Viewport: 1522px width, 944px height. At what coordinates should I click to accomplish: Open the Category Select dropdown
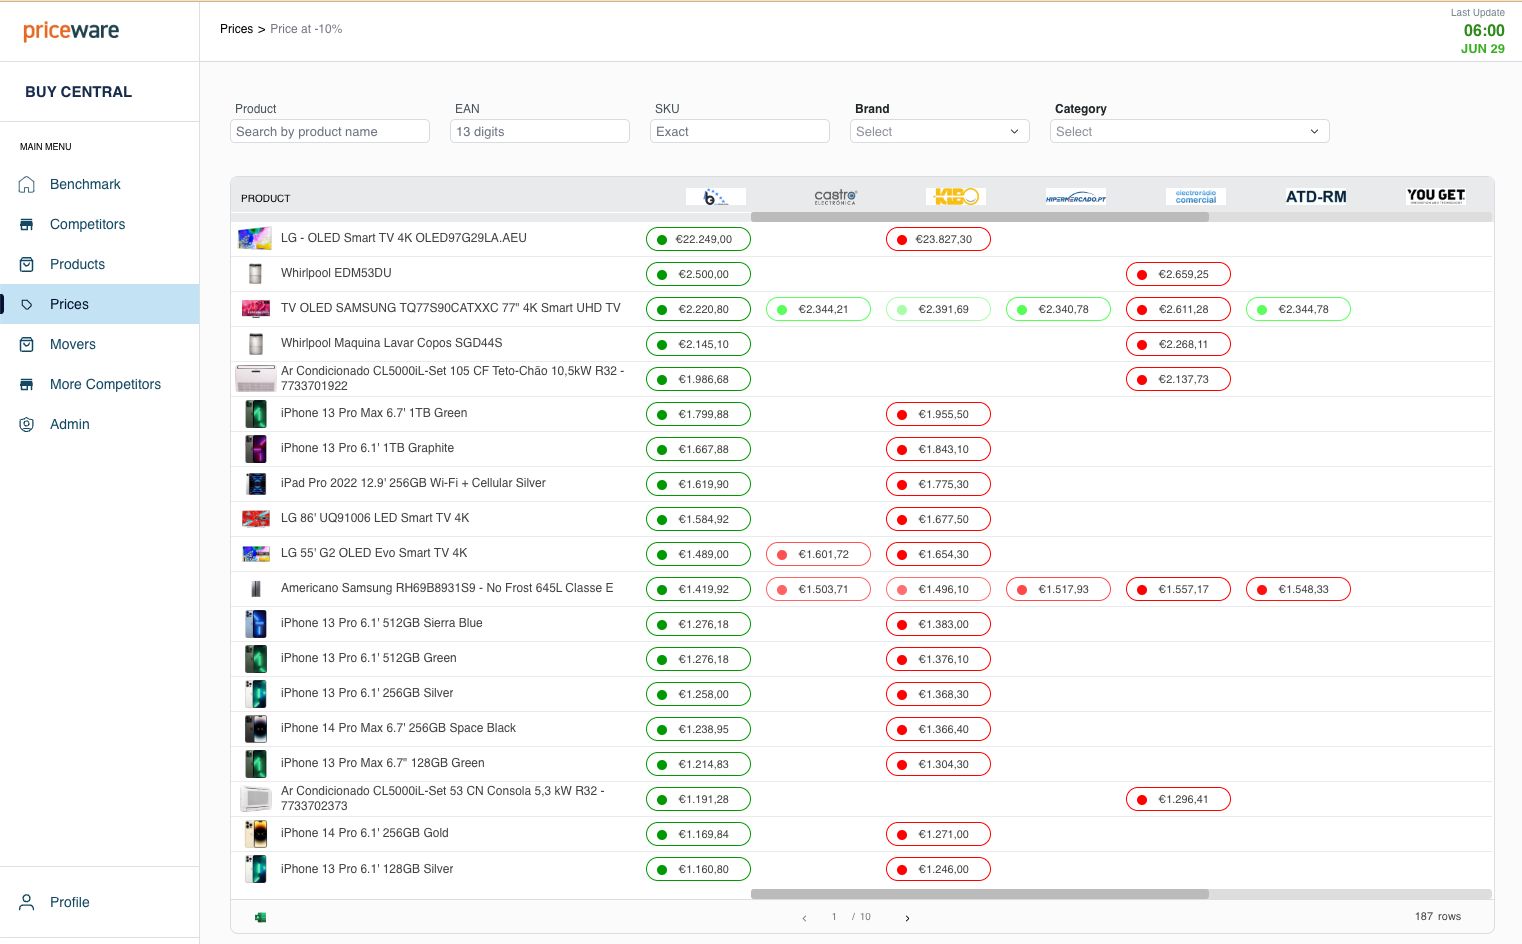click(x=1190, y=131)
